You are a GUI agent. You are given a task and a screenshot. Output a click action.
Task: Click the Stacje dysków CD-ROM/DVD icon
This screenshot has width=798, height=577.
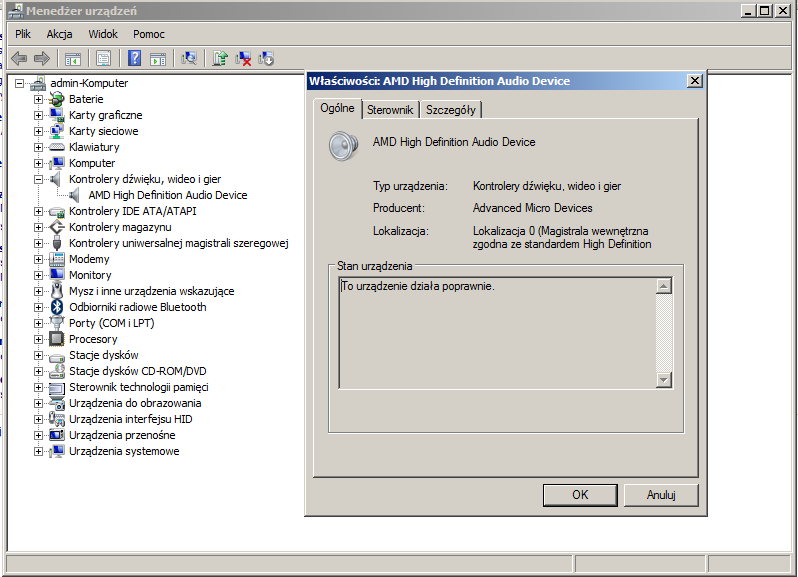click(56, 371)
